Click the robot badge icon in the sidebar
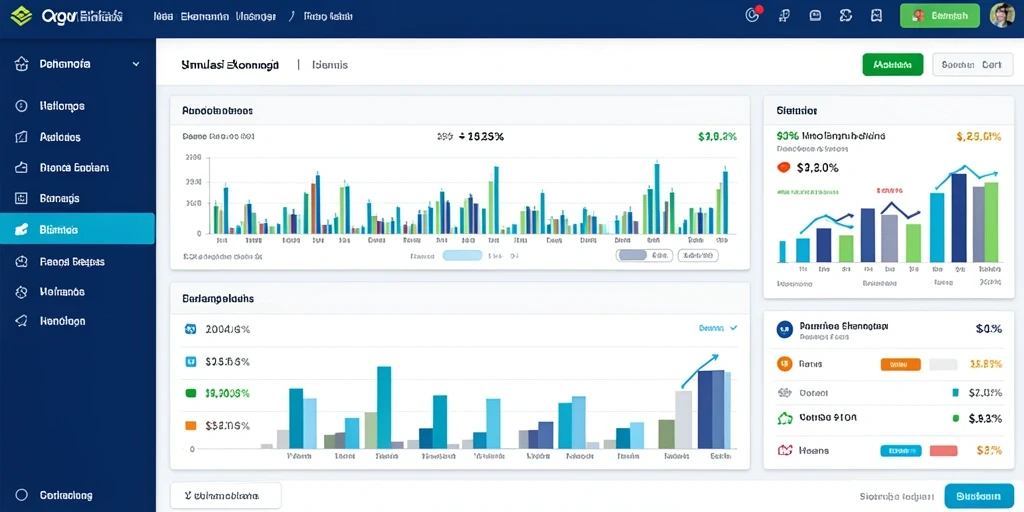Image resolution: width=1024 pixels, height=512 pixels. tap(21, 262)
